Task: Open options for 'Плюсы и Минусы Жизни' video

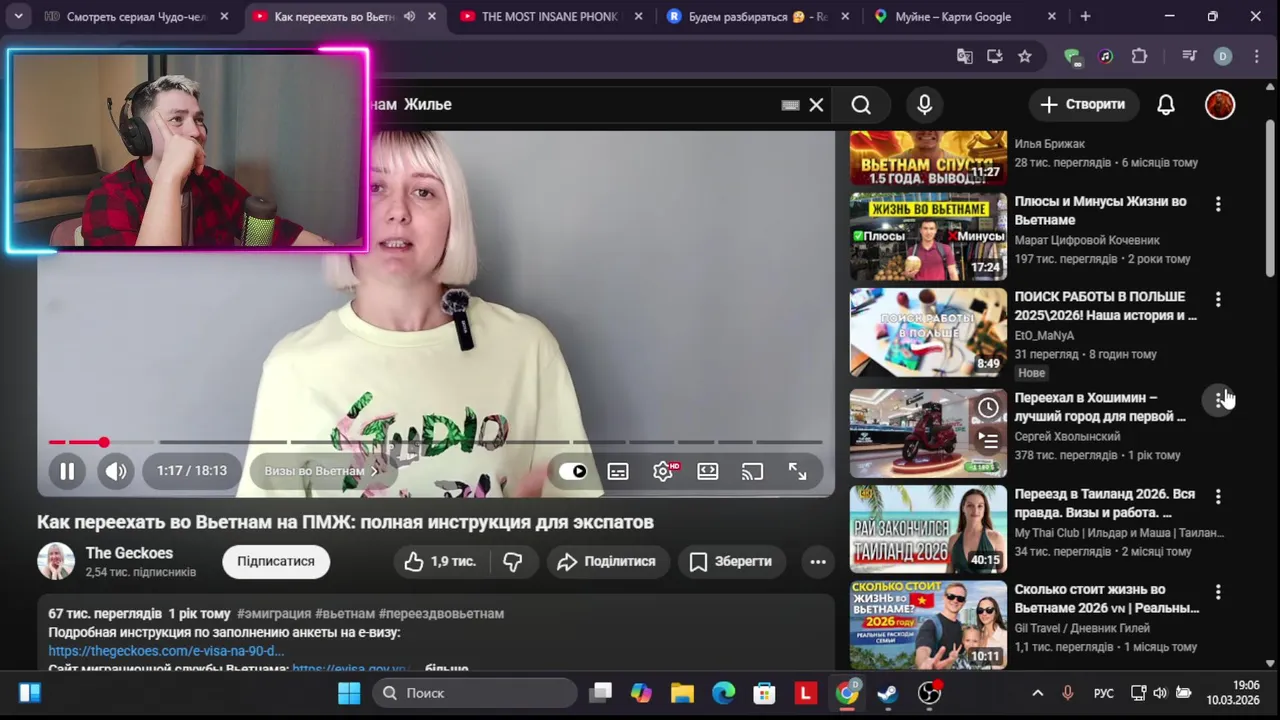Action: coord(1218,204)
